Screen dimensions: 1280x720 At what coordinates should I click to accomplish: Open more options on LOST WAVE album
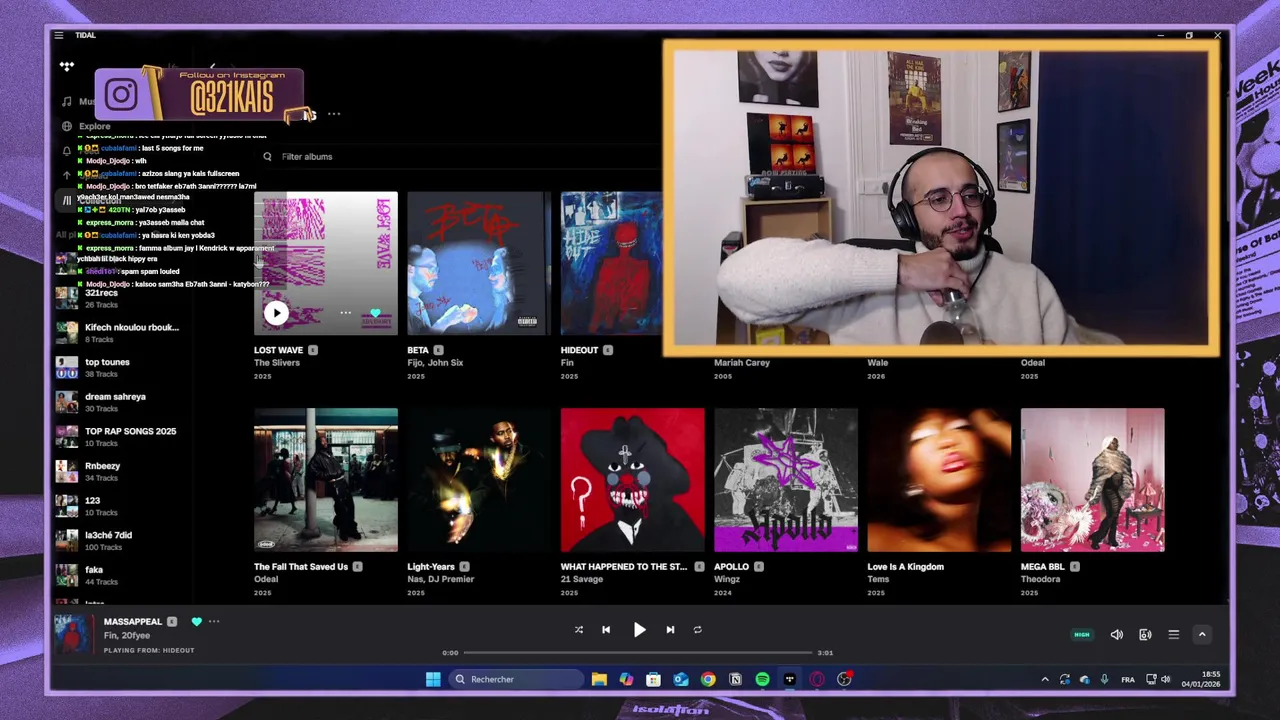[x=345, y=313]
